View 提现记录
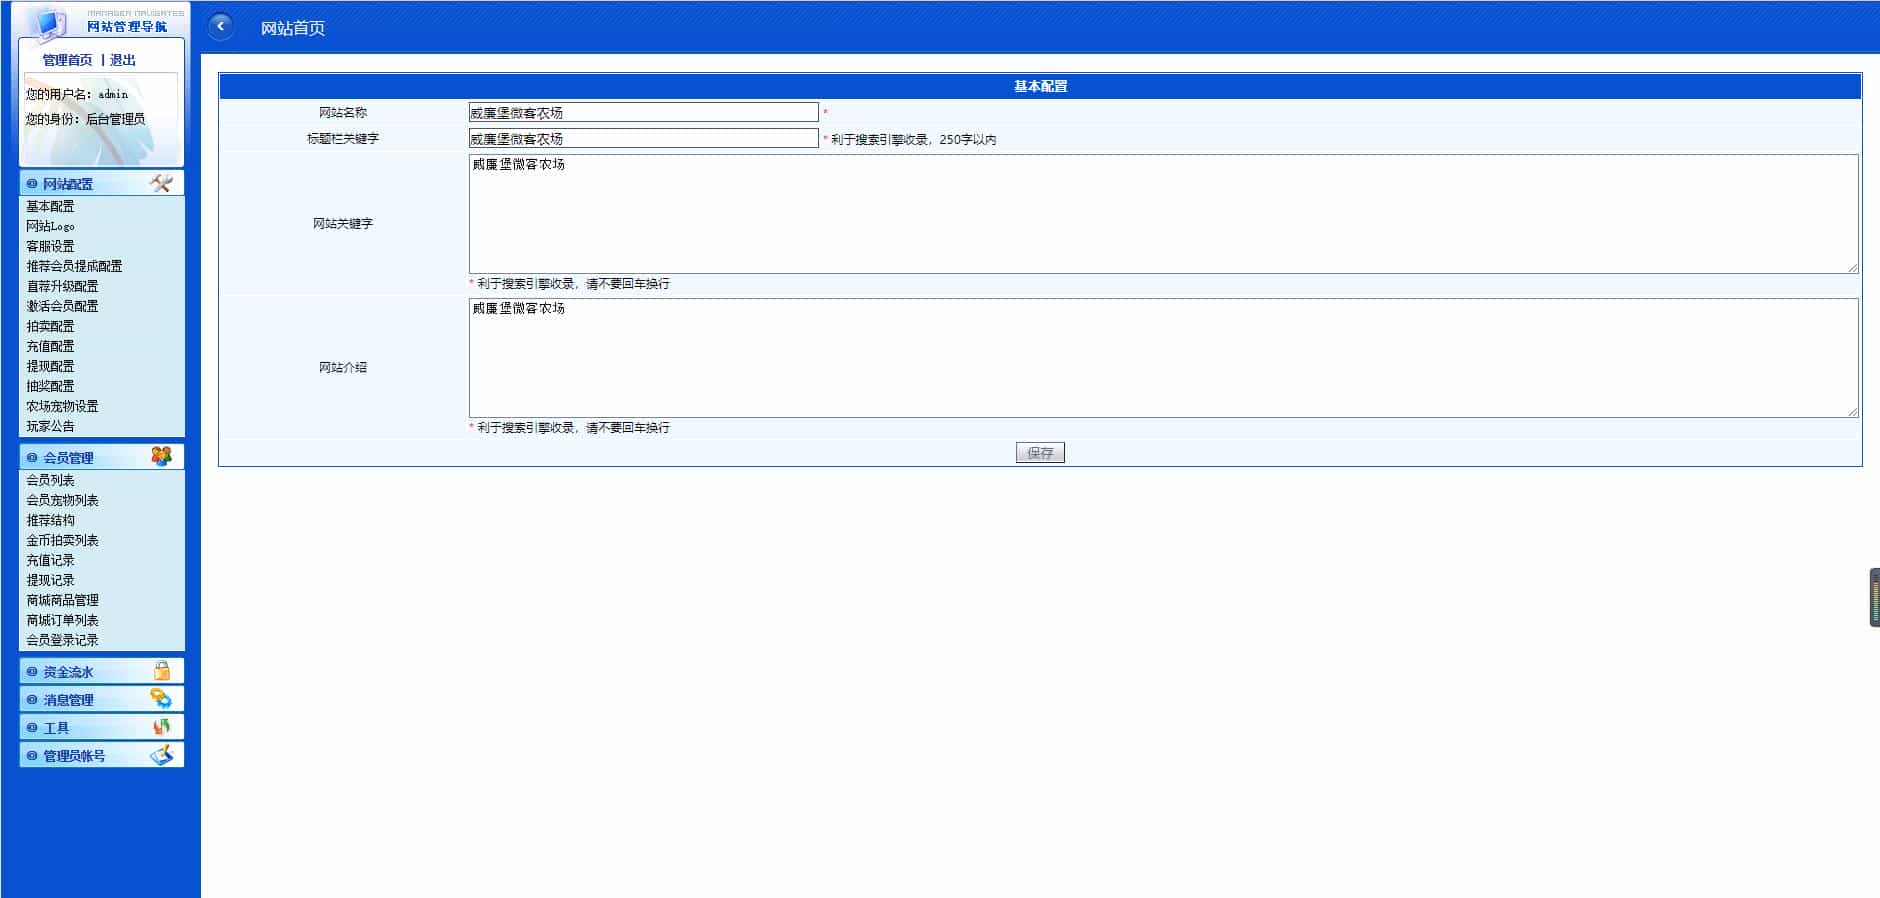Screen dimensions: 1880x898 click(x=50, y=580)
